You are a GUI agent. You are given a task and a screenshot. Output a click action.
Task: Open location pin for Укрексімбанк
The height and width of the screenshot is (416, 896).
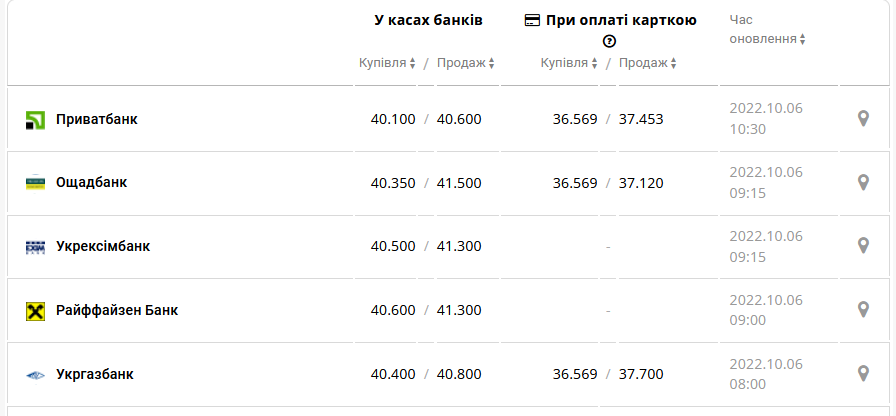tap(864, 246)
